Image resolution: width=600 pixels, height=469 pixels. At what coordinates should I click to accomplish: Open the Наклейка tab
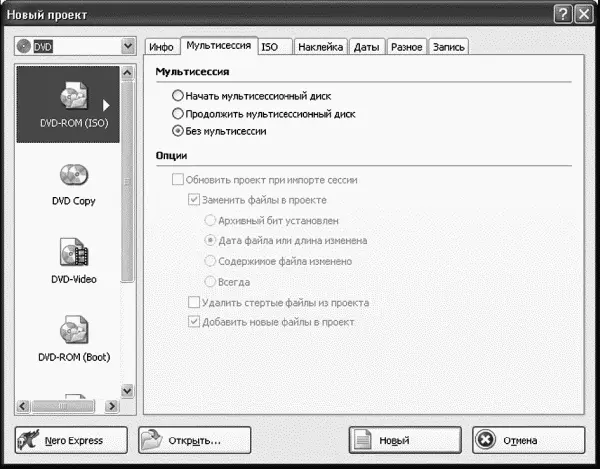pyautogui.click(x=321, y=47)
